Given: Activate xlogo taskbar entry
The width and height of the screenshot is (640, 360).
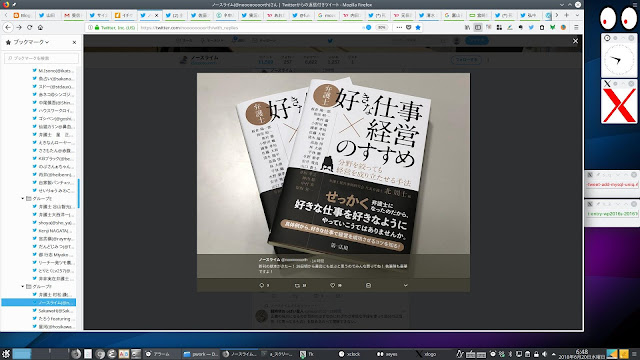Looking at the screenshot, I should point(426,354).
